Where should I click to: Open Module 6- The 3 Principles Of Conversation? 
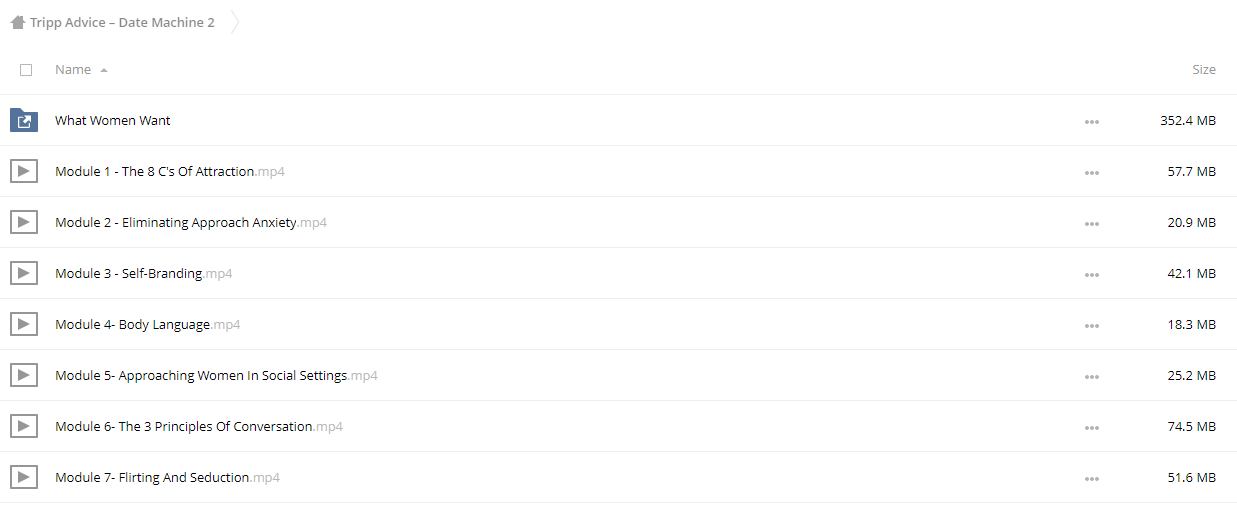coord(199,426)
